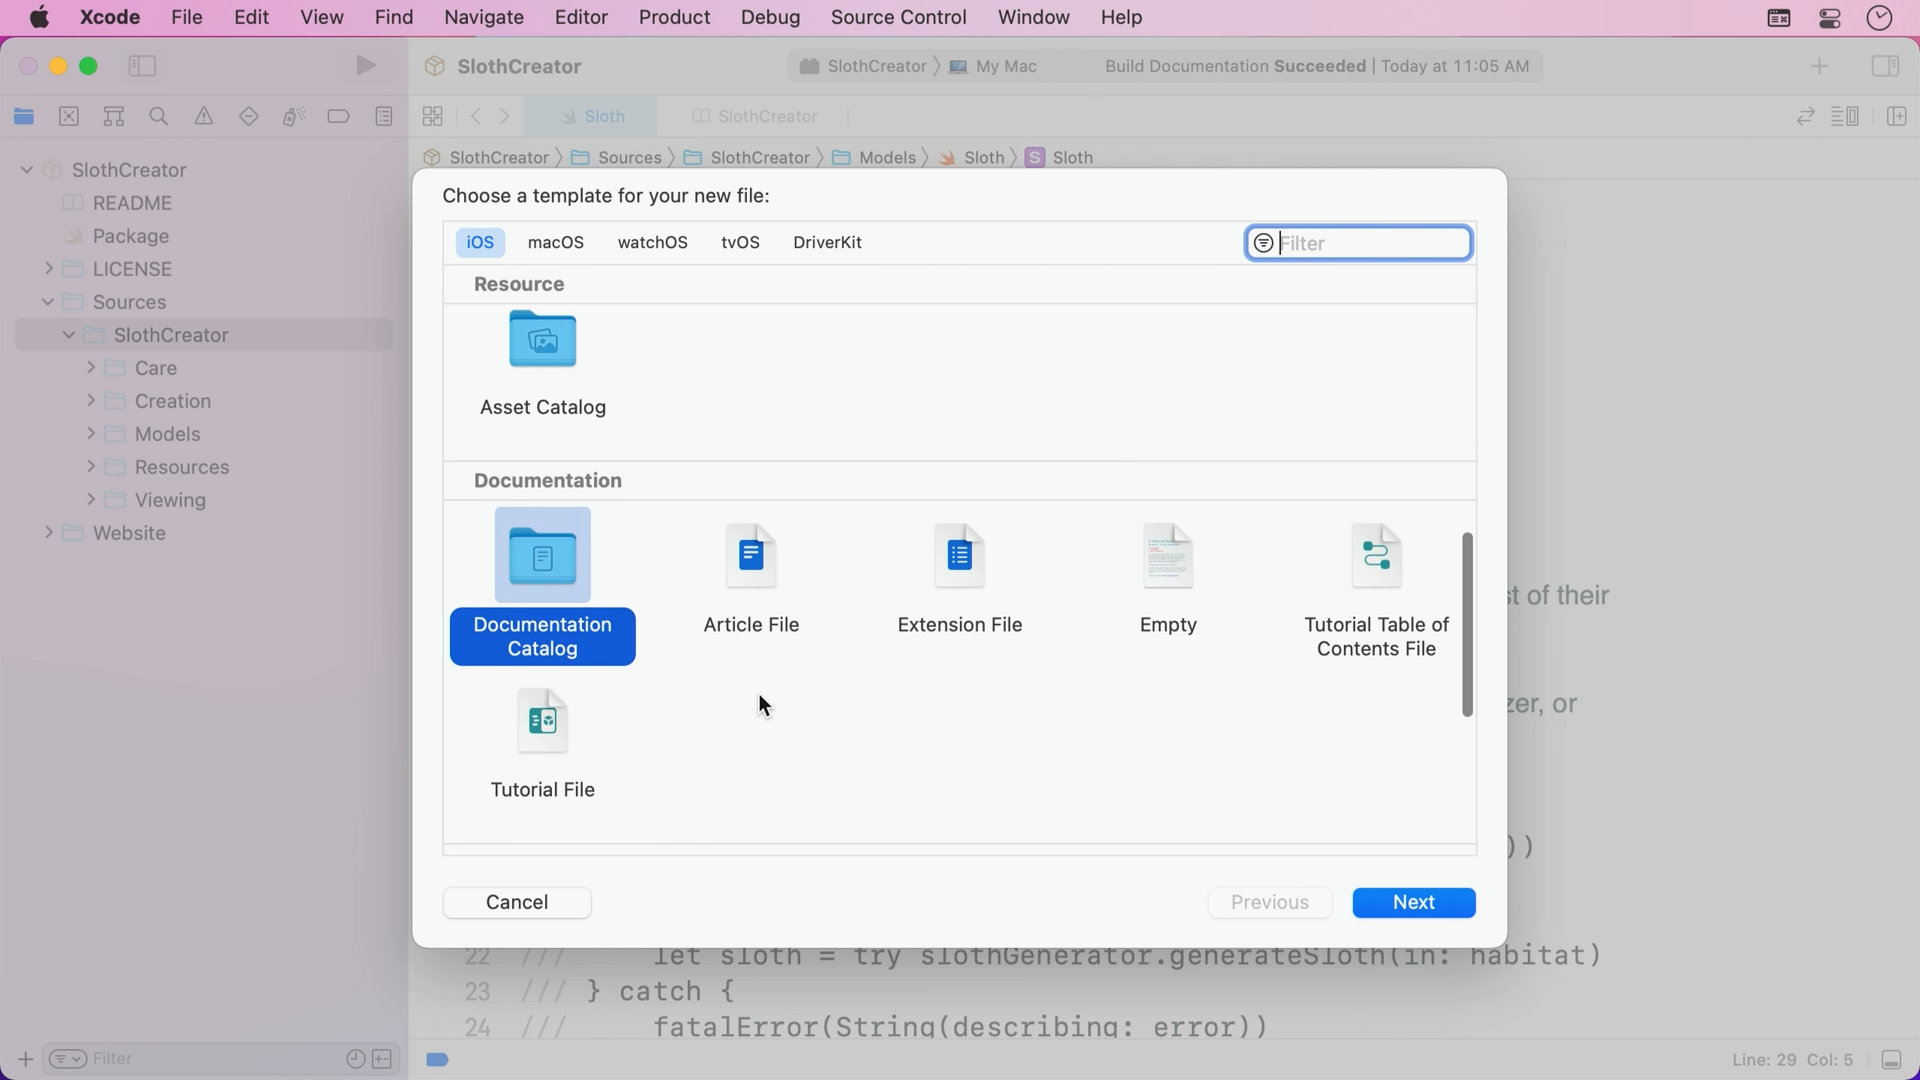Click the add file plus icon at bottom left

point(25,1059)
